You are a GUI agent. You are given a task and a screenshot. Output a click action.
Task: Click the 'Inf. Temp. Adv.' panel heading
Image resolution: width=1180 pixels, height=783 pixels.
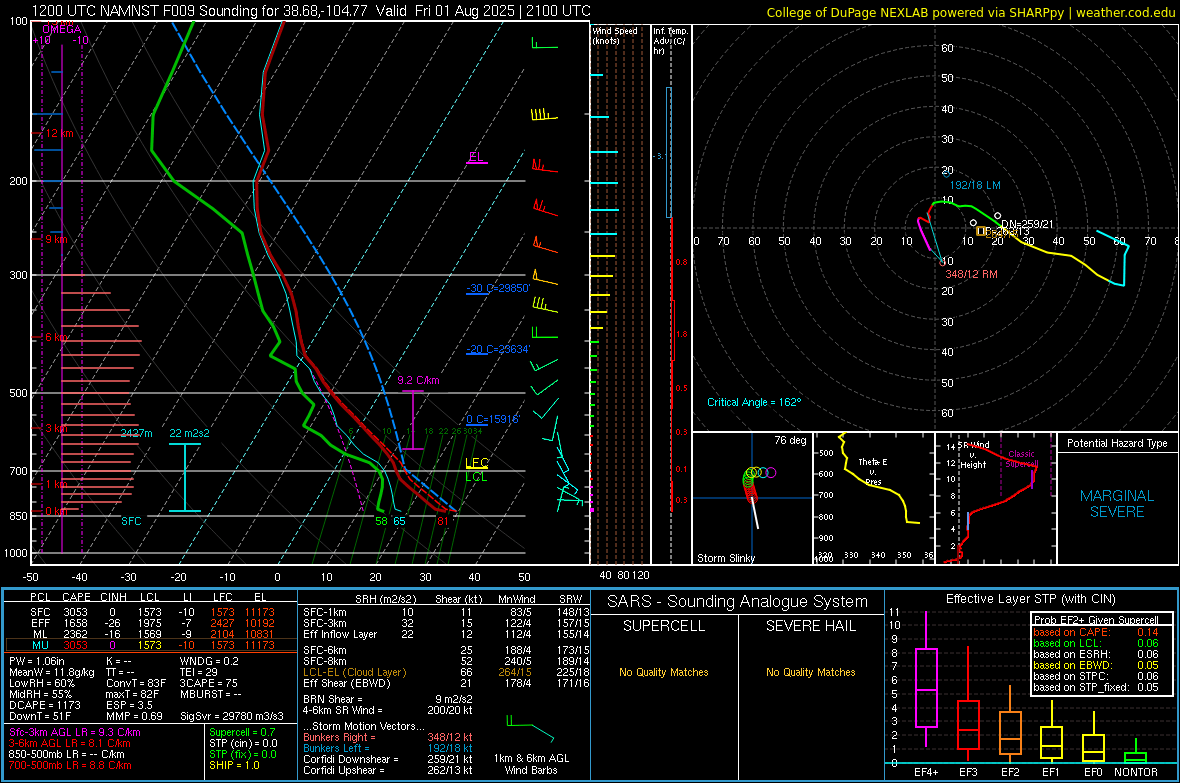click(670, 41)
